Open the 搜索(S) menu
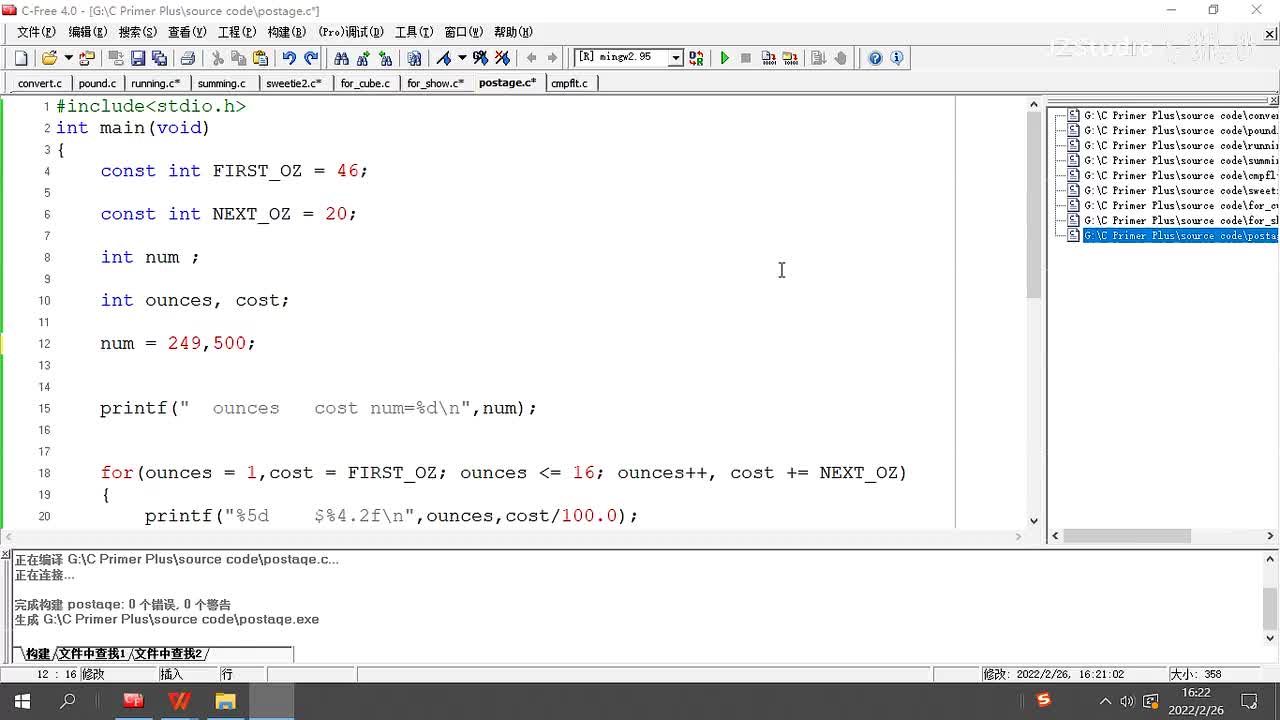Image resolution: width=1280 pixels, height=720 pixels. coord(137,32)
